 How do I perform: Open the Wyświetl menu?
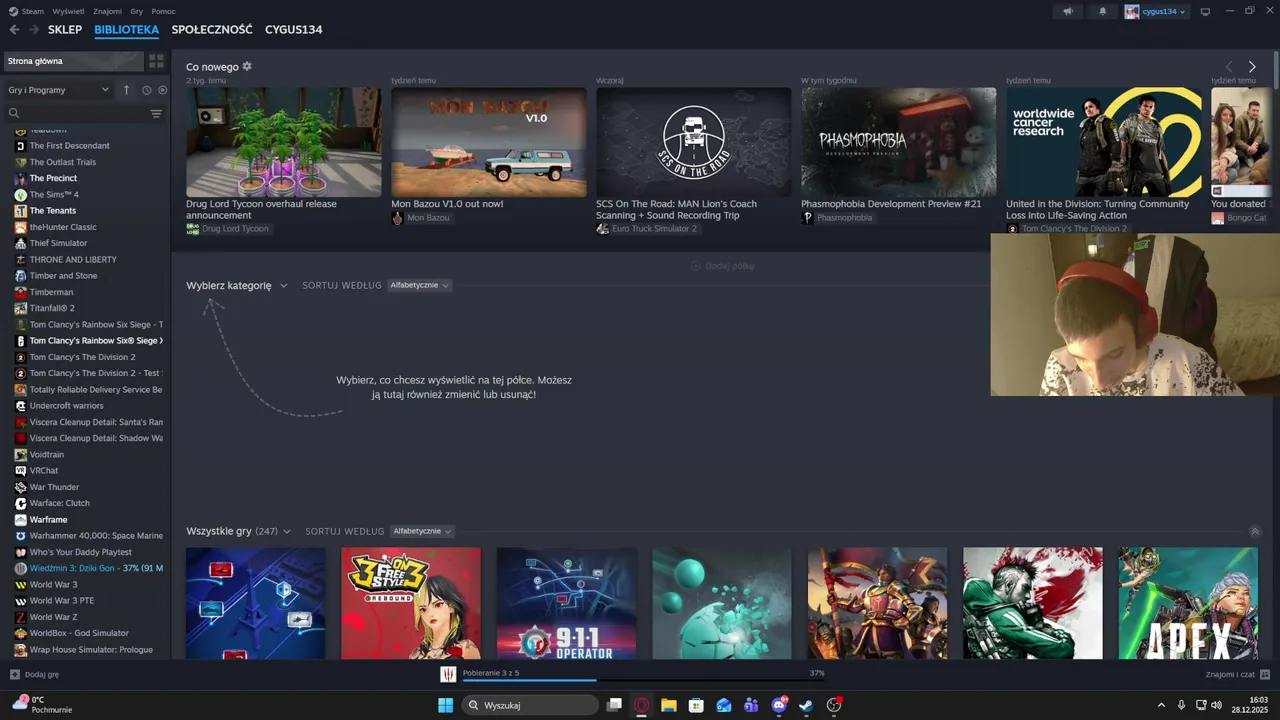click(68, 11)
